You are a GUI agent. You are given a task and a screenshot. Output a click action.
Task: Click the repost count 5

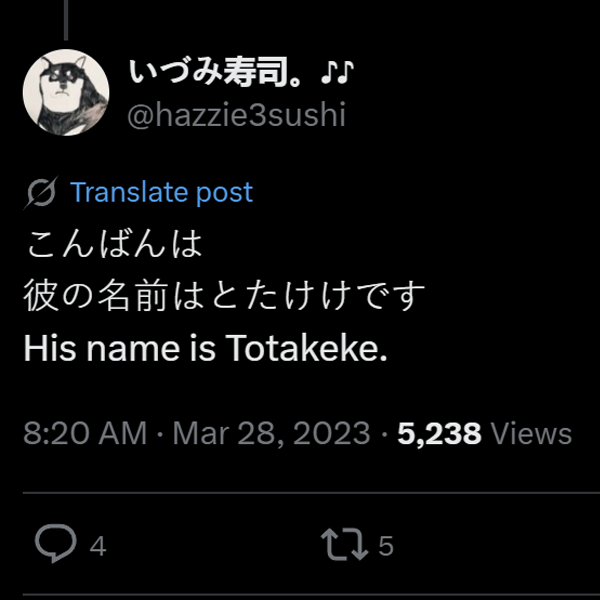[386, 546]
